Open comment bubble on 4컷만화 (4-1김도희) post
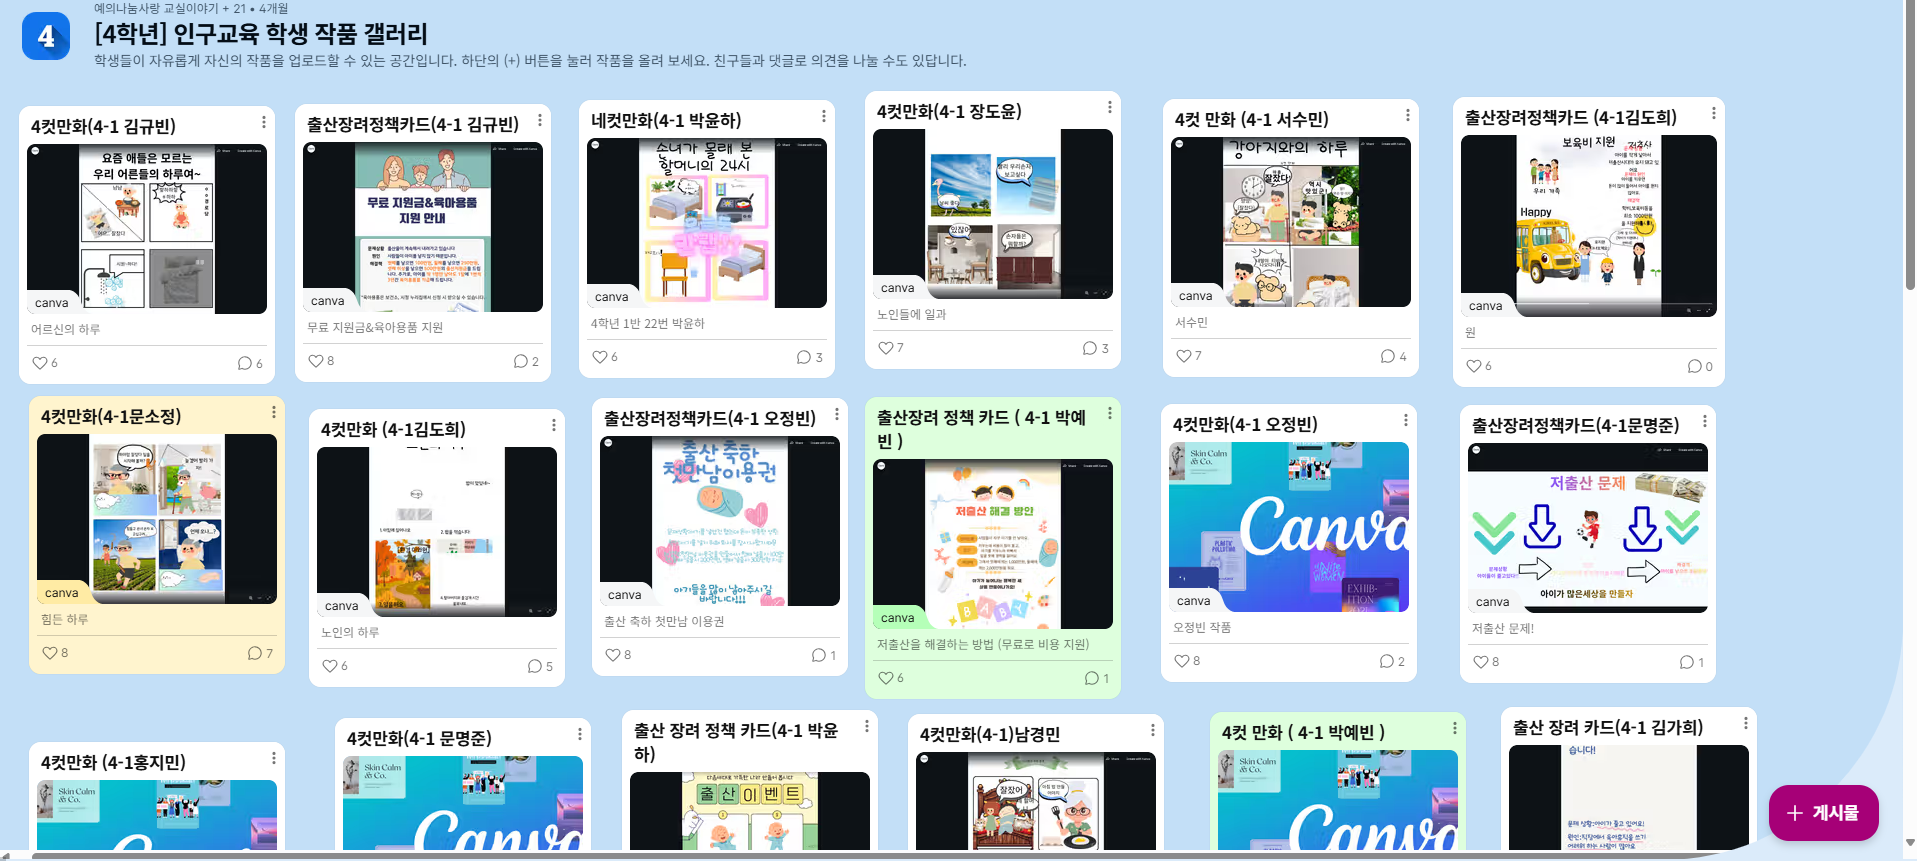1917x861 pixels. pyautogui.click(x=534, y=666)
